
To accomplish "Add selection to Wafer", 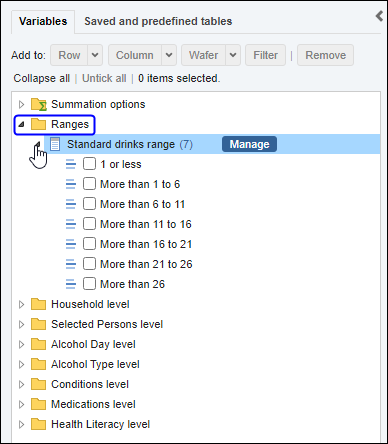I will pos(204,55).
